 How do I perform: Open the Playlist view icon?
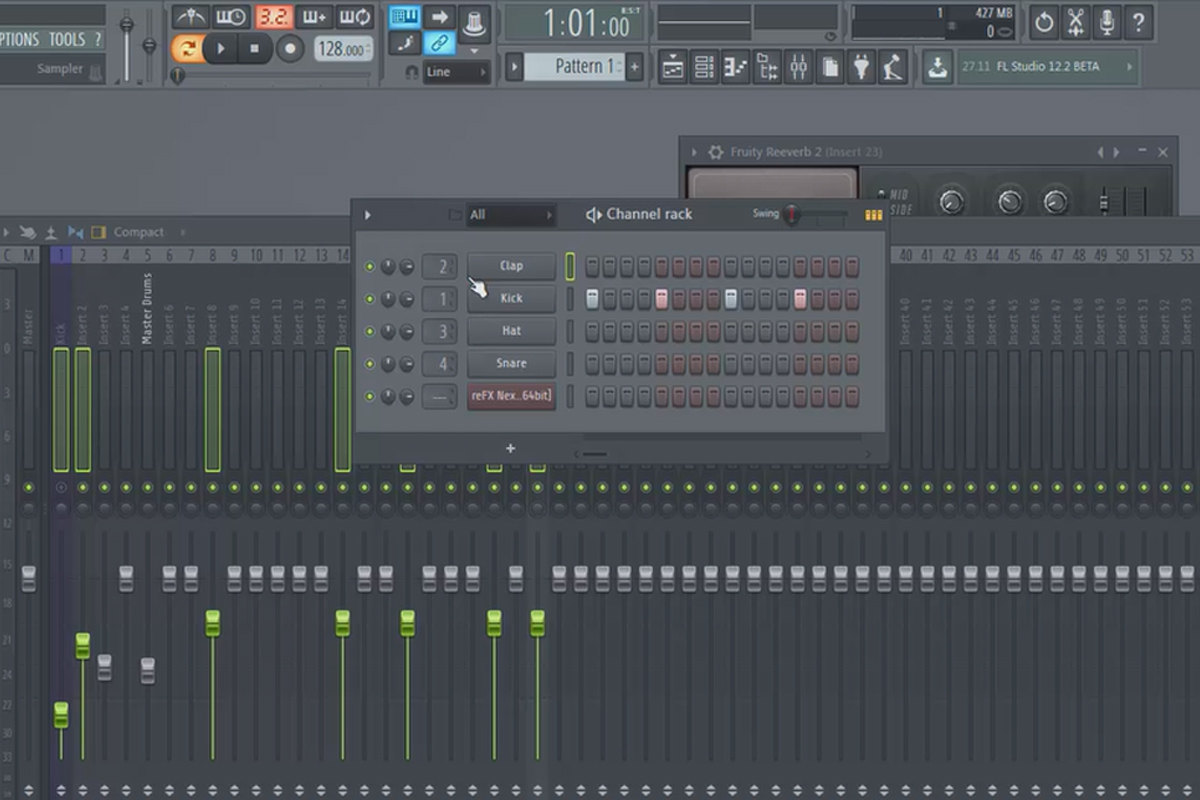(x=673, y=67)
